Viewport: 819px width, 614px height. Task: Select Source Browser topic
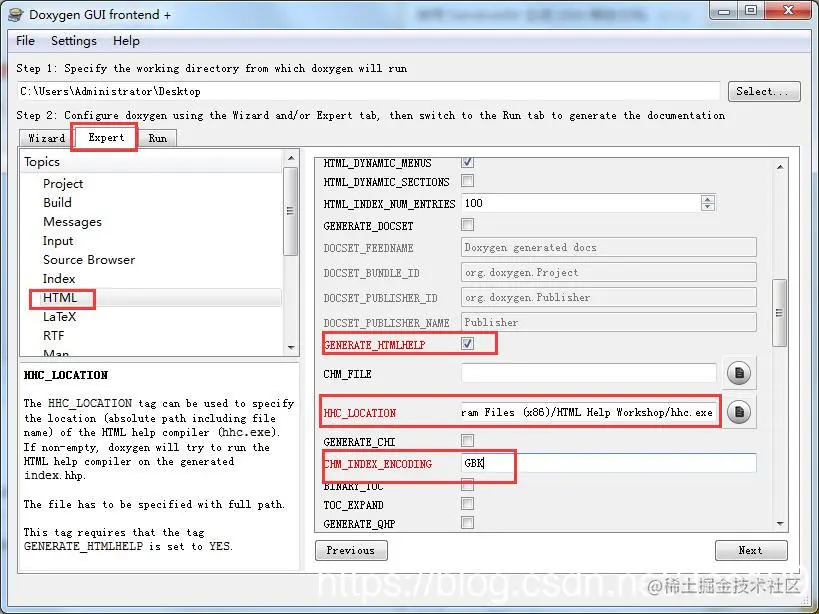click(89, 259)
